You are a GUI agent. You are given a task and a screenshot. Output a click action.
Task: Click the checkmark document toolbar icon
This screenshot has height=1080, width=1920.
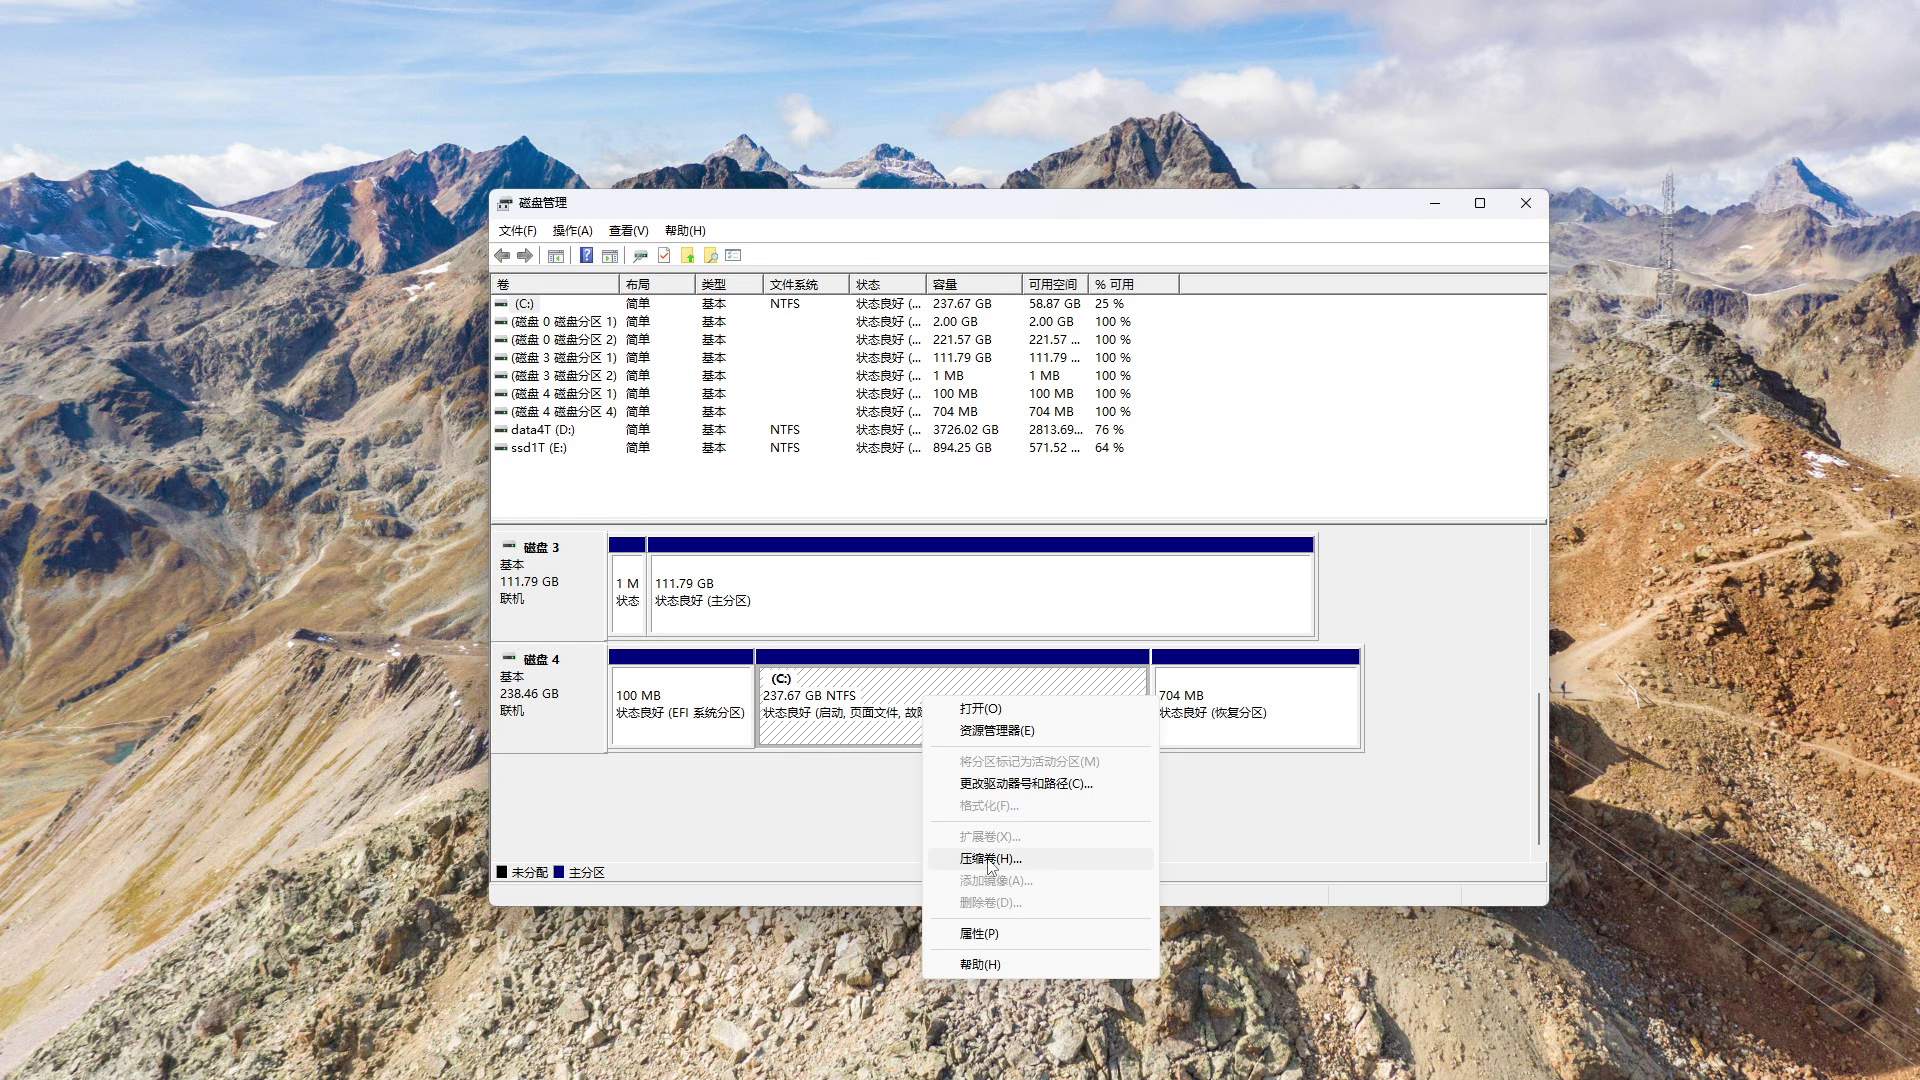tap(664, 256)
